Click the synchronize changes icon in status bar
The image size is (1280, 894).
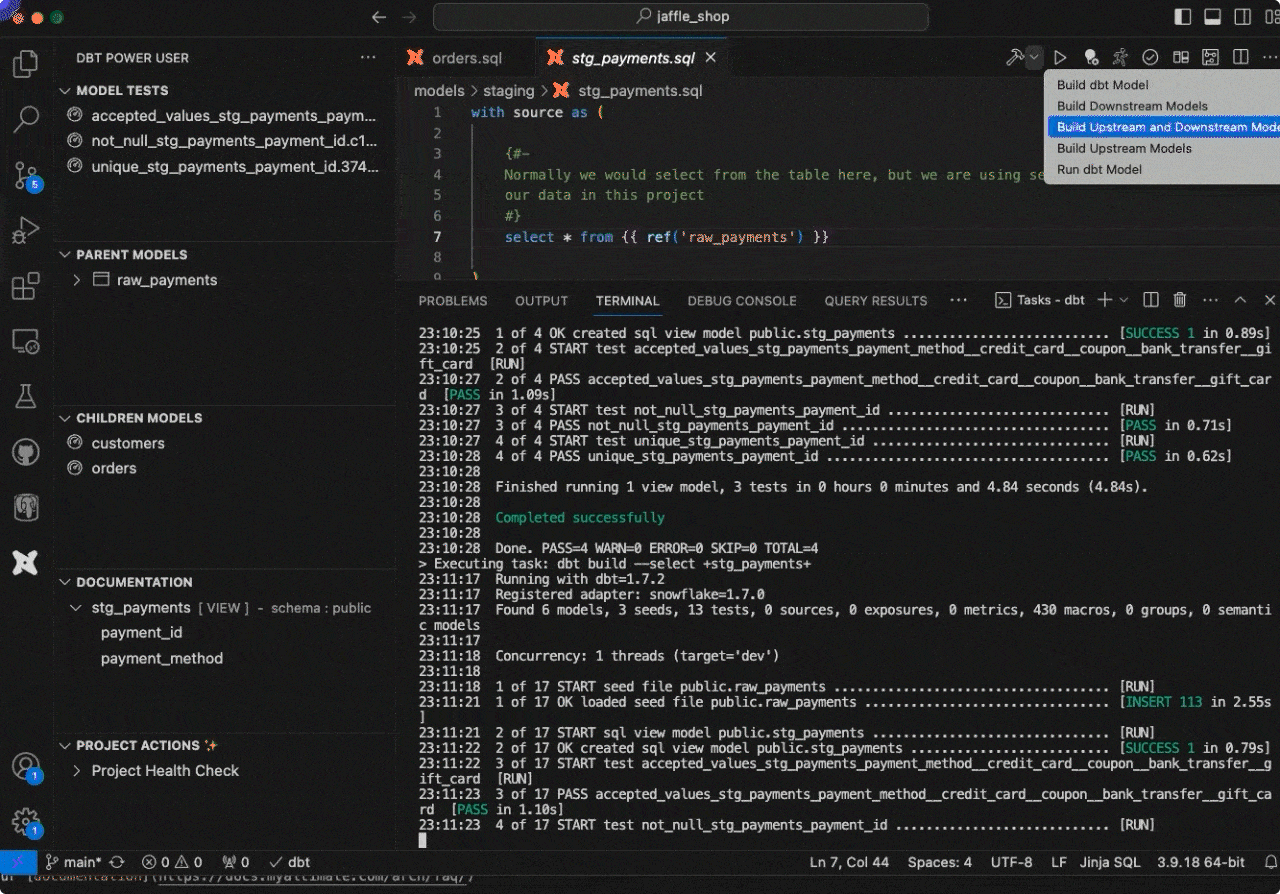pos(116,862)
